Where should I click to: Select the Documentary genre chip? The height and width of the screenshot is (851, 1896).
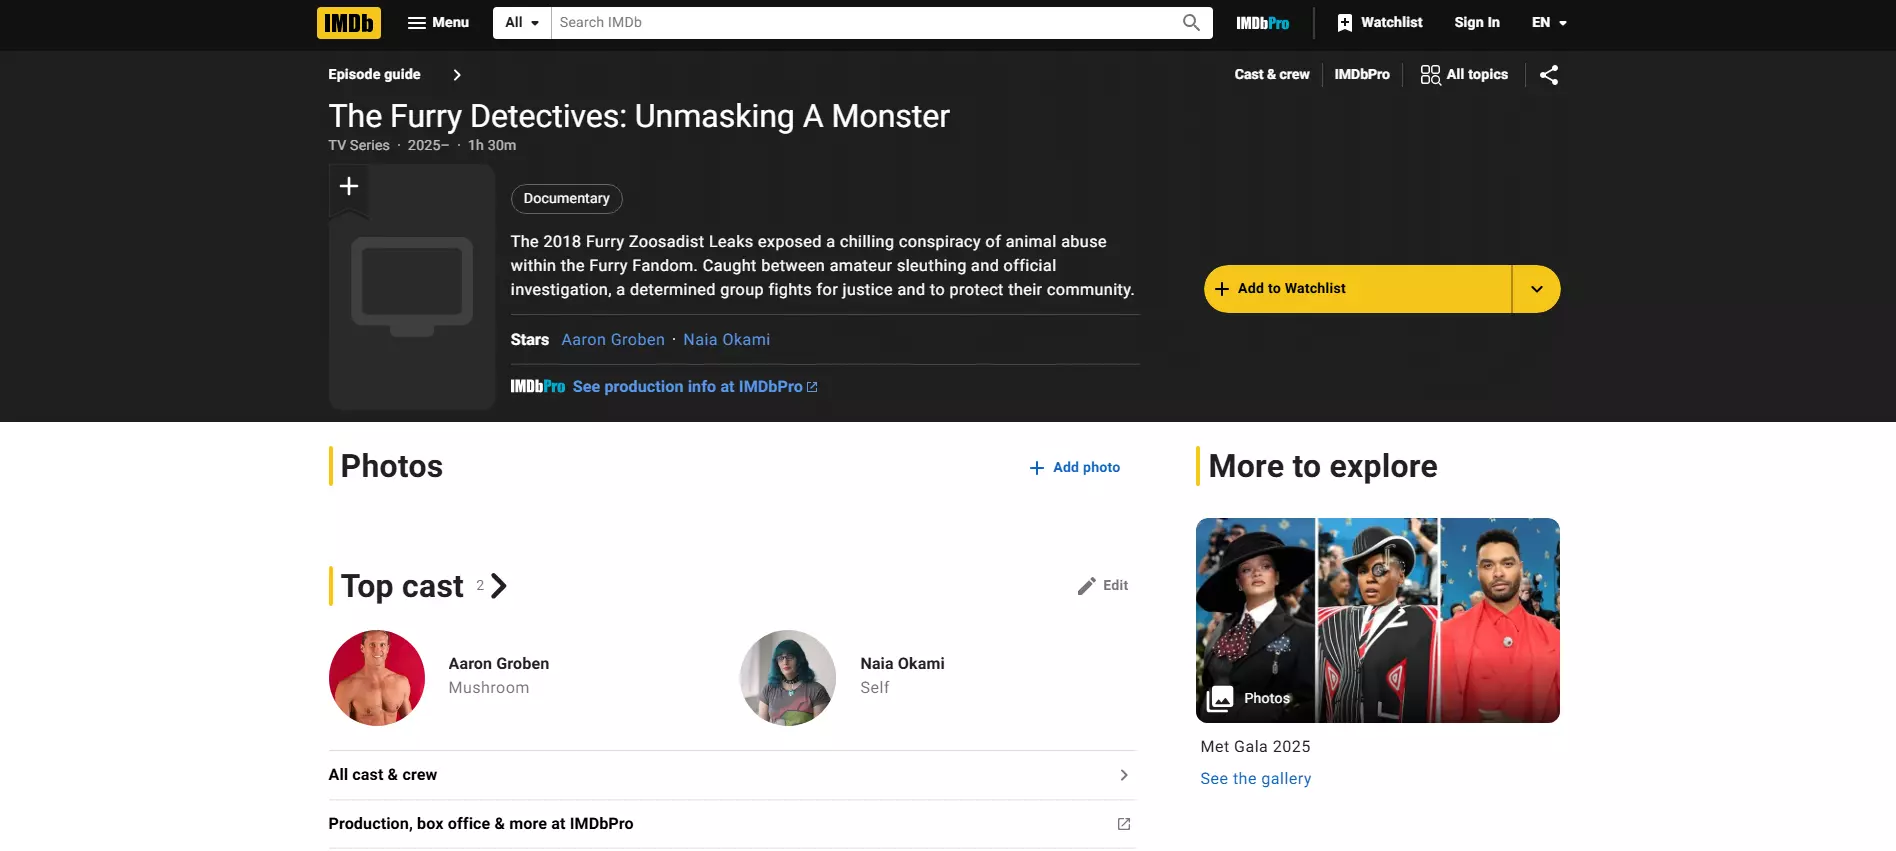567,199
